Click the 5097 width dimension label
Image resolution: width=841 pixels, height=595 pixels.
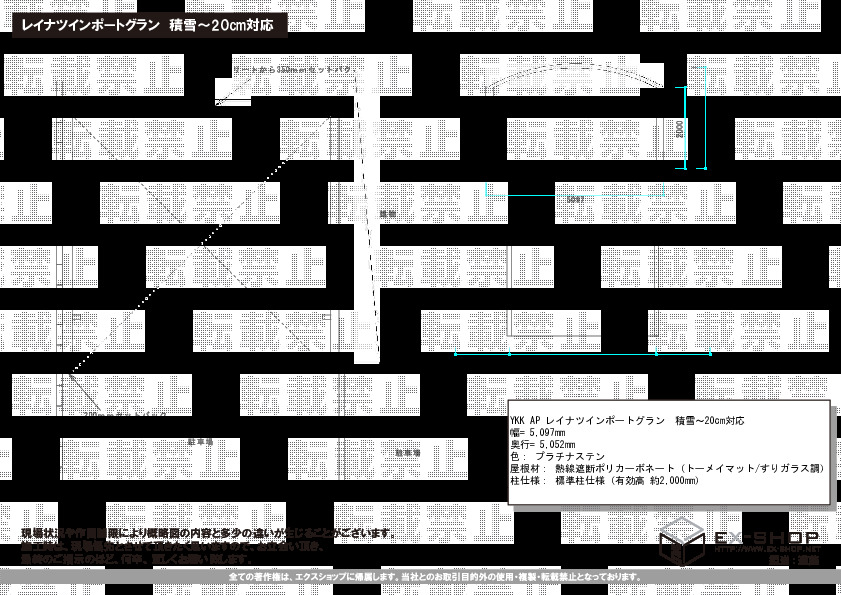point(575,200)
